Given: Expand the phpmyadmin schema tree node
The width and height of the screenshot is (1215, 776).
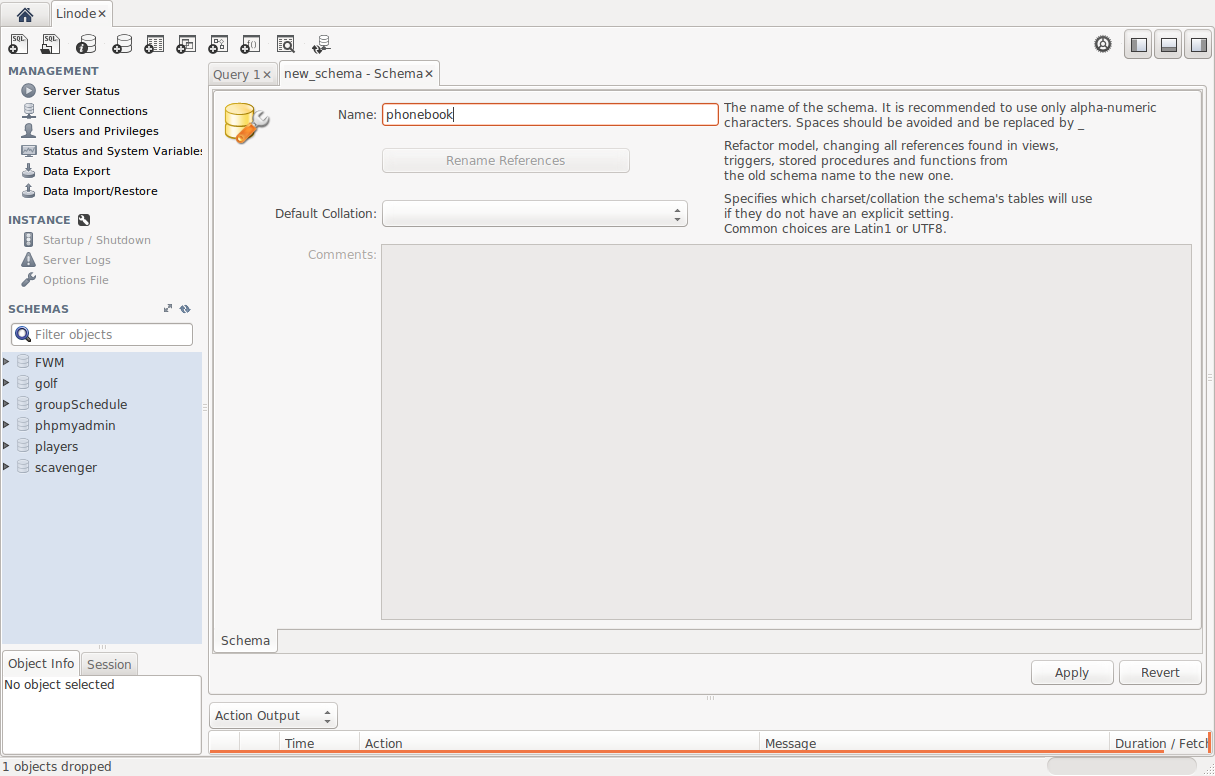Looking at the screenshot, I should [7, 425].
